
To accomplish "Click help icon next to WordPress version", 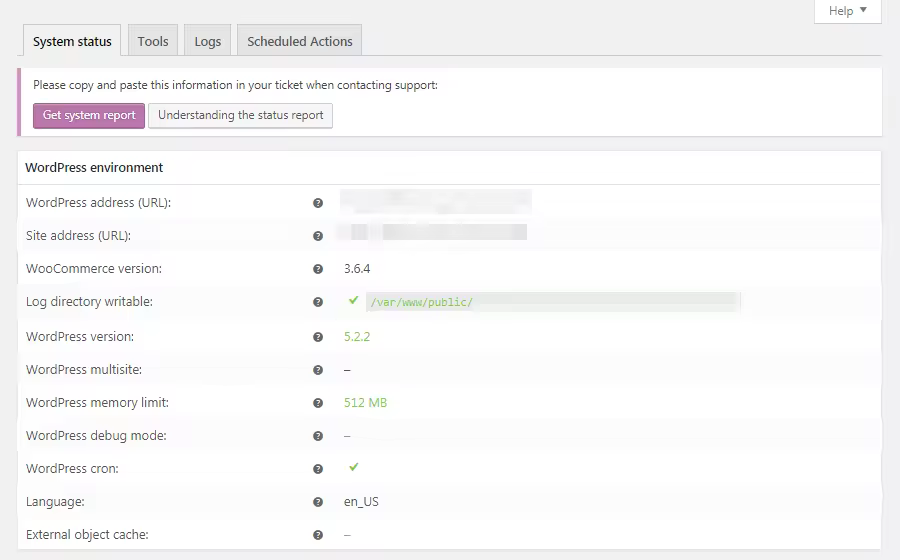I will 318,337.
